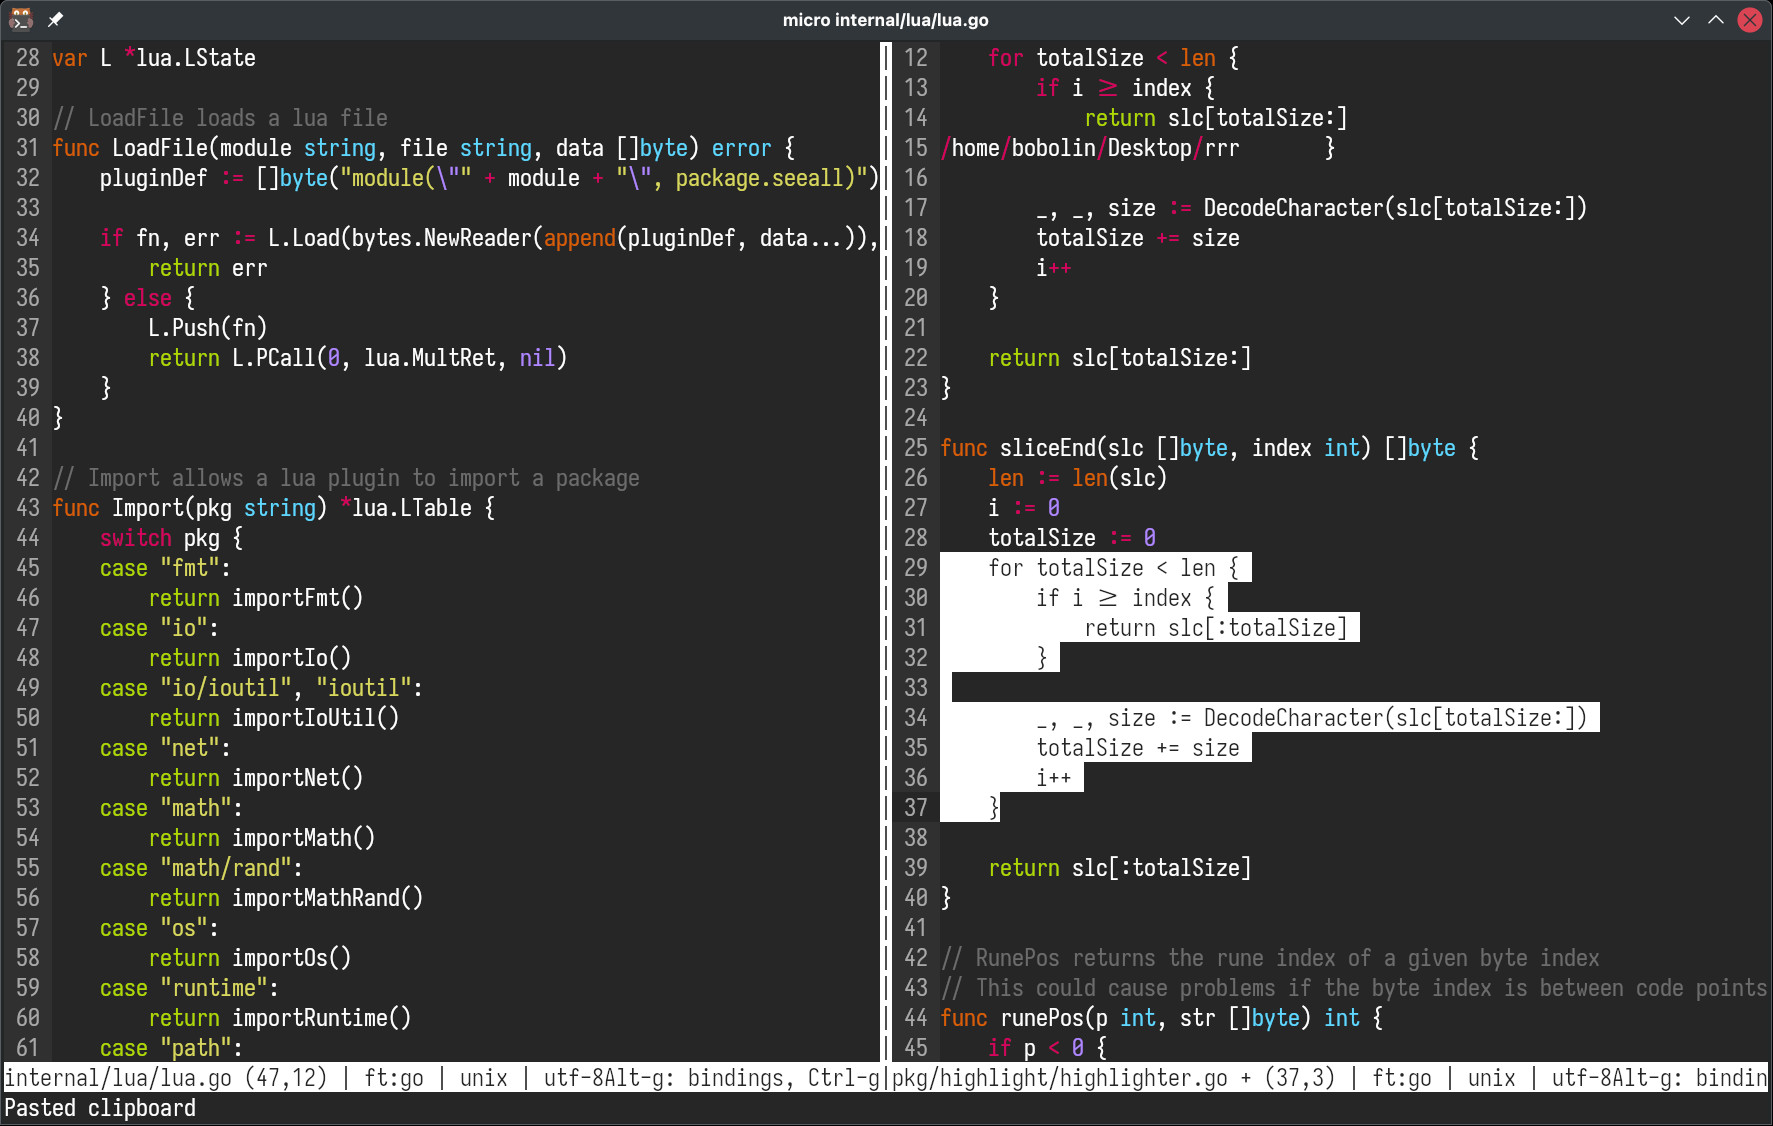Click 'runePos' function name on line 44
1773x1126 pixels.
point(1042,1018)
